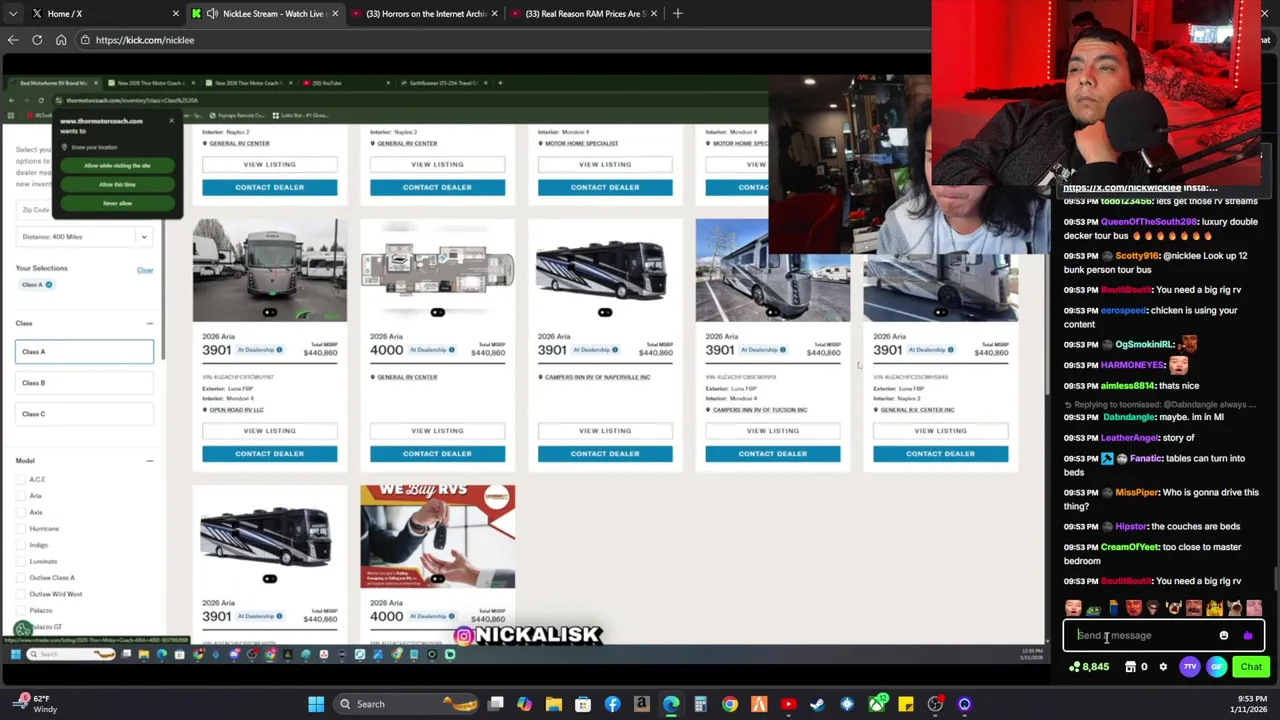Image resolution: width=1280 pixels, height=720 pixels.
Task: Check the Outlaw Wild West checkbox
Action: (21, 594)
